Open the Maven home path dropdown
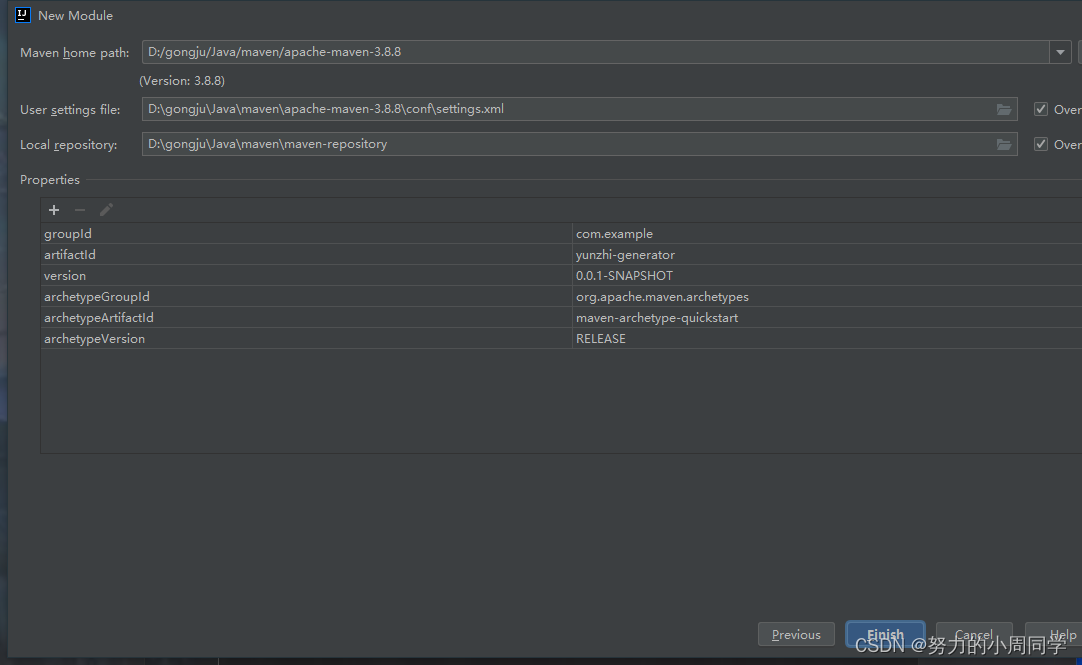 [1060, 52]
